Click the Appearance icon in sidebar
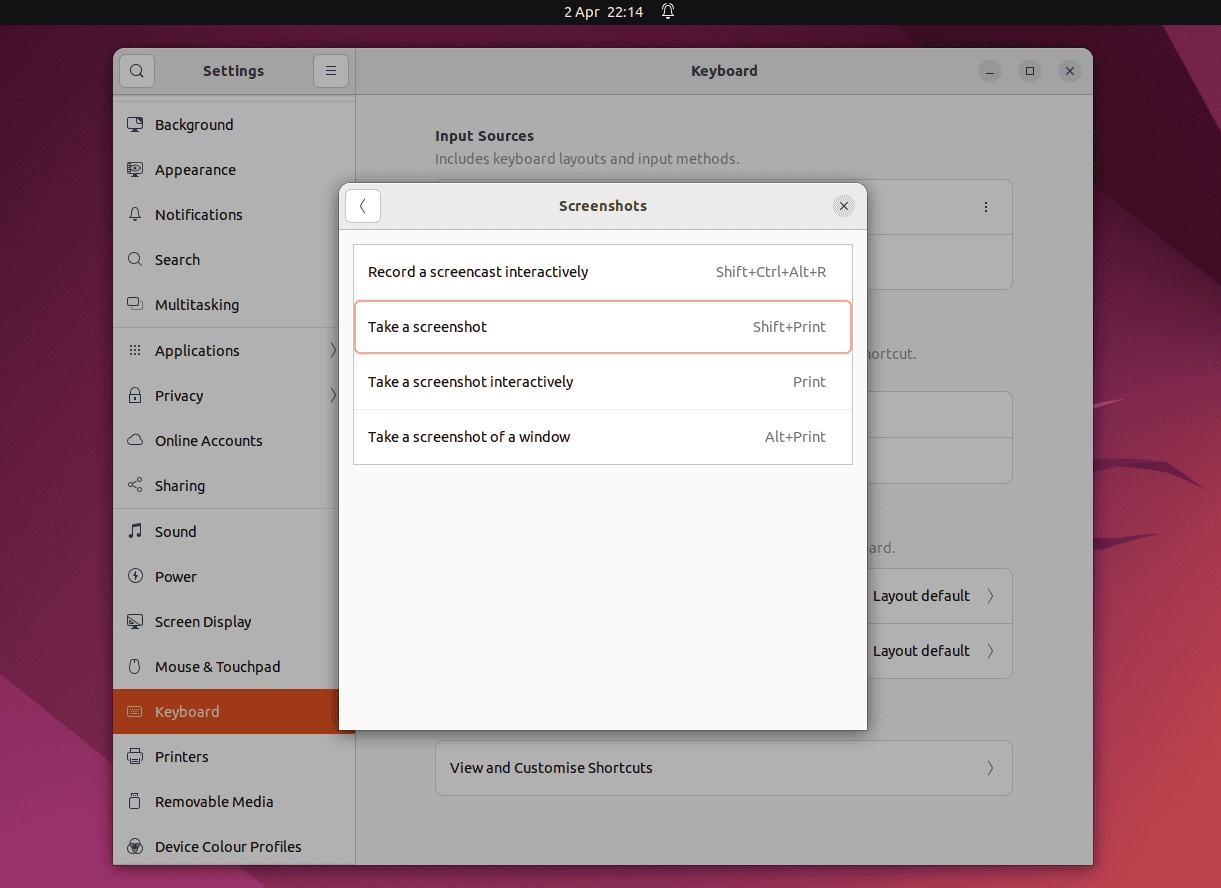 pos(135,169)
